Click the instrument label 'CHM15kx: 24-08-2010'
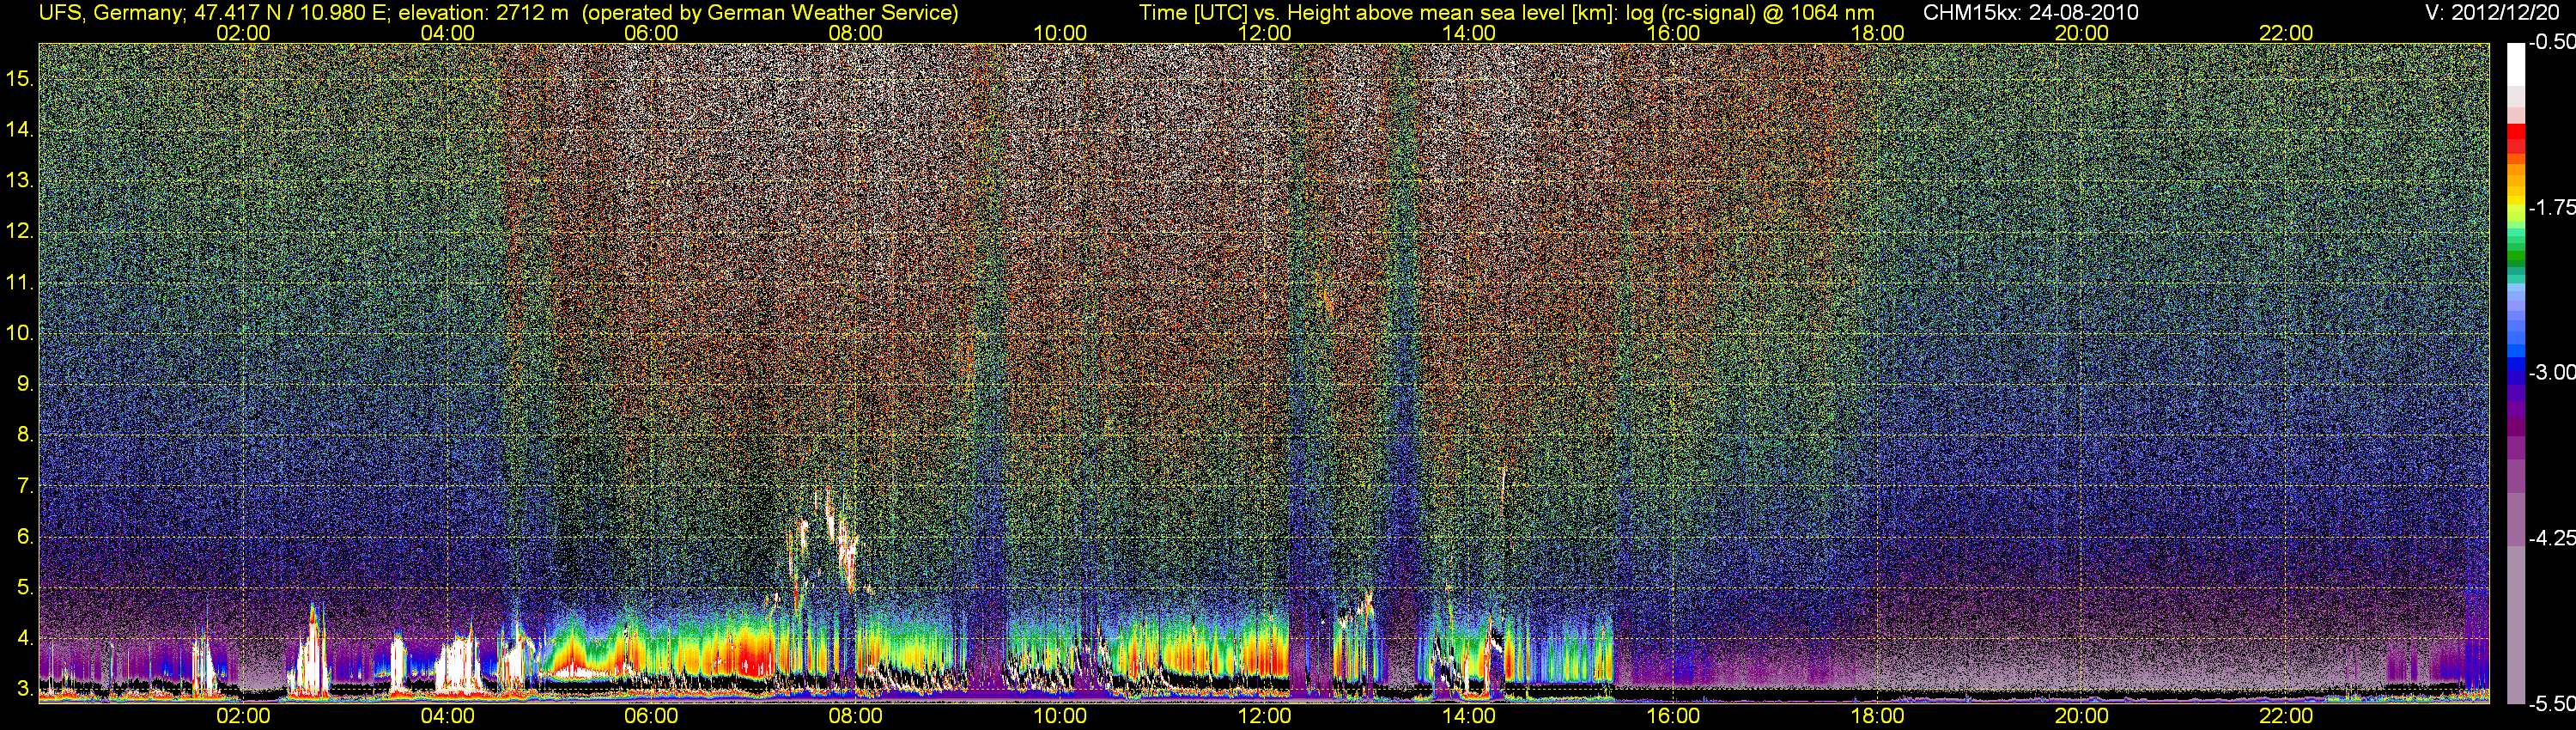 [x=2031, y=13]
